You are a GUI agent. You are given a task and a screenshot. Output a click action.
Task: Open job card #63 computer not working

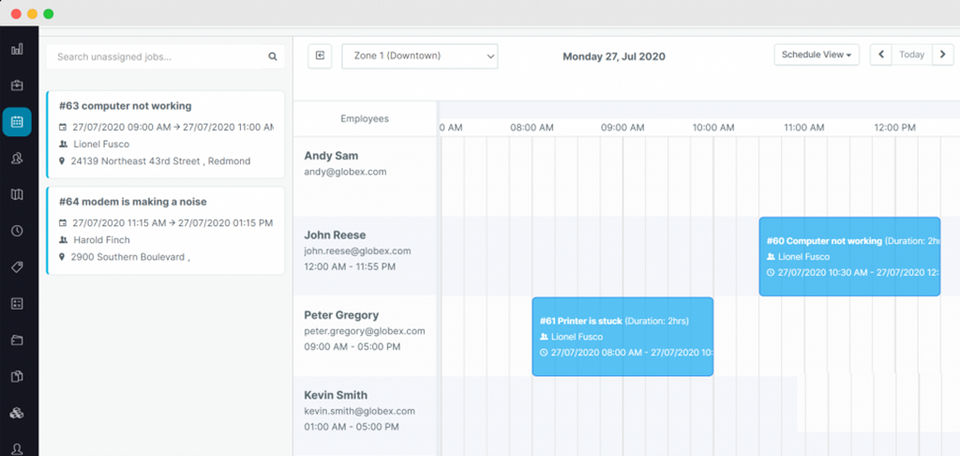165,134
